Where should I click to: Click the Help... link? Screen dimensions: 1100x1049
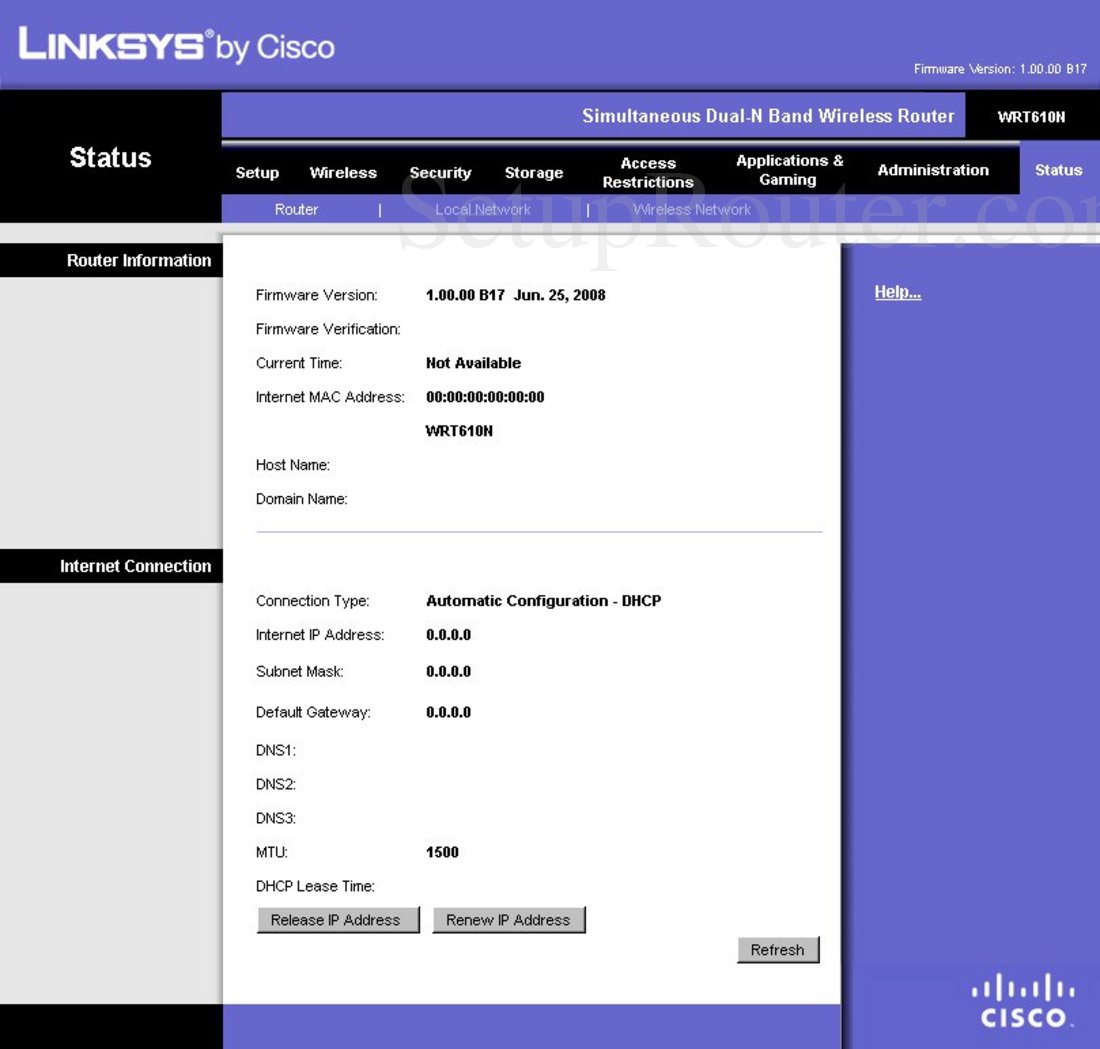coord(897,292)
